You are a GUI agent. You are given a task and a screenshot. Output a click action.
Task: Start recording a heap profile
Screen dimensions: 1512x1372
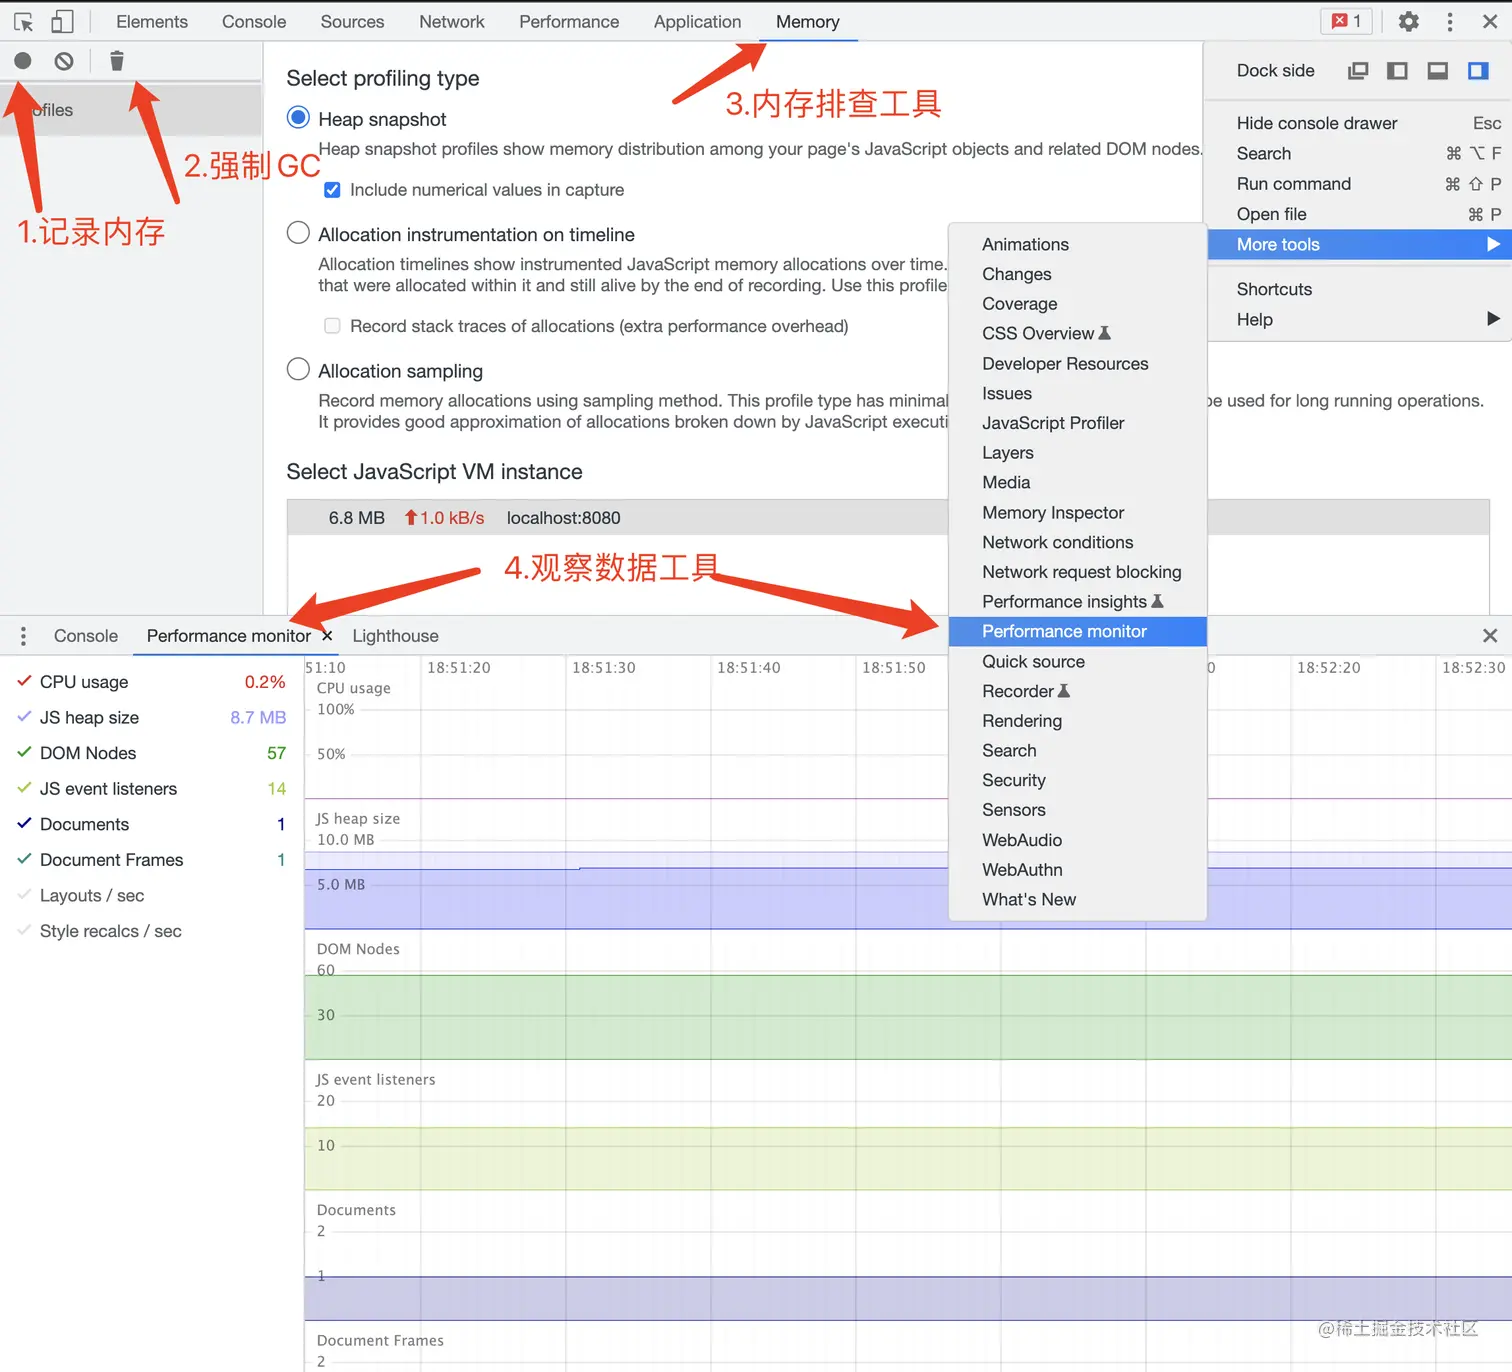coord(23,61)
